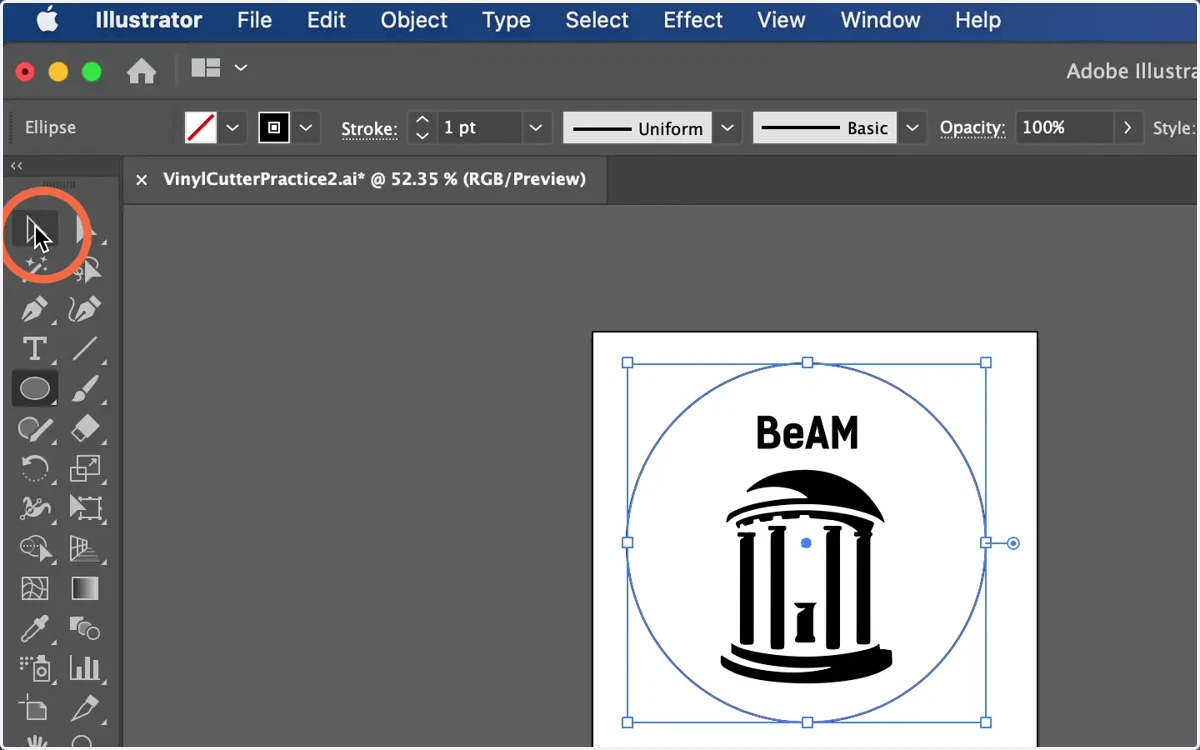Expand the Opacity slider arrow
This screenshot has height=750, width=1200.
[1128, 128]
